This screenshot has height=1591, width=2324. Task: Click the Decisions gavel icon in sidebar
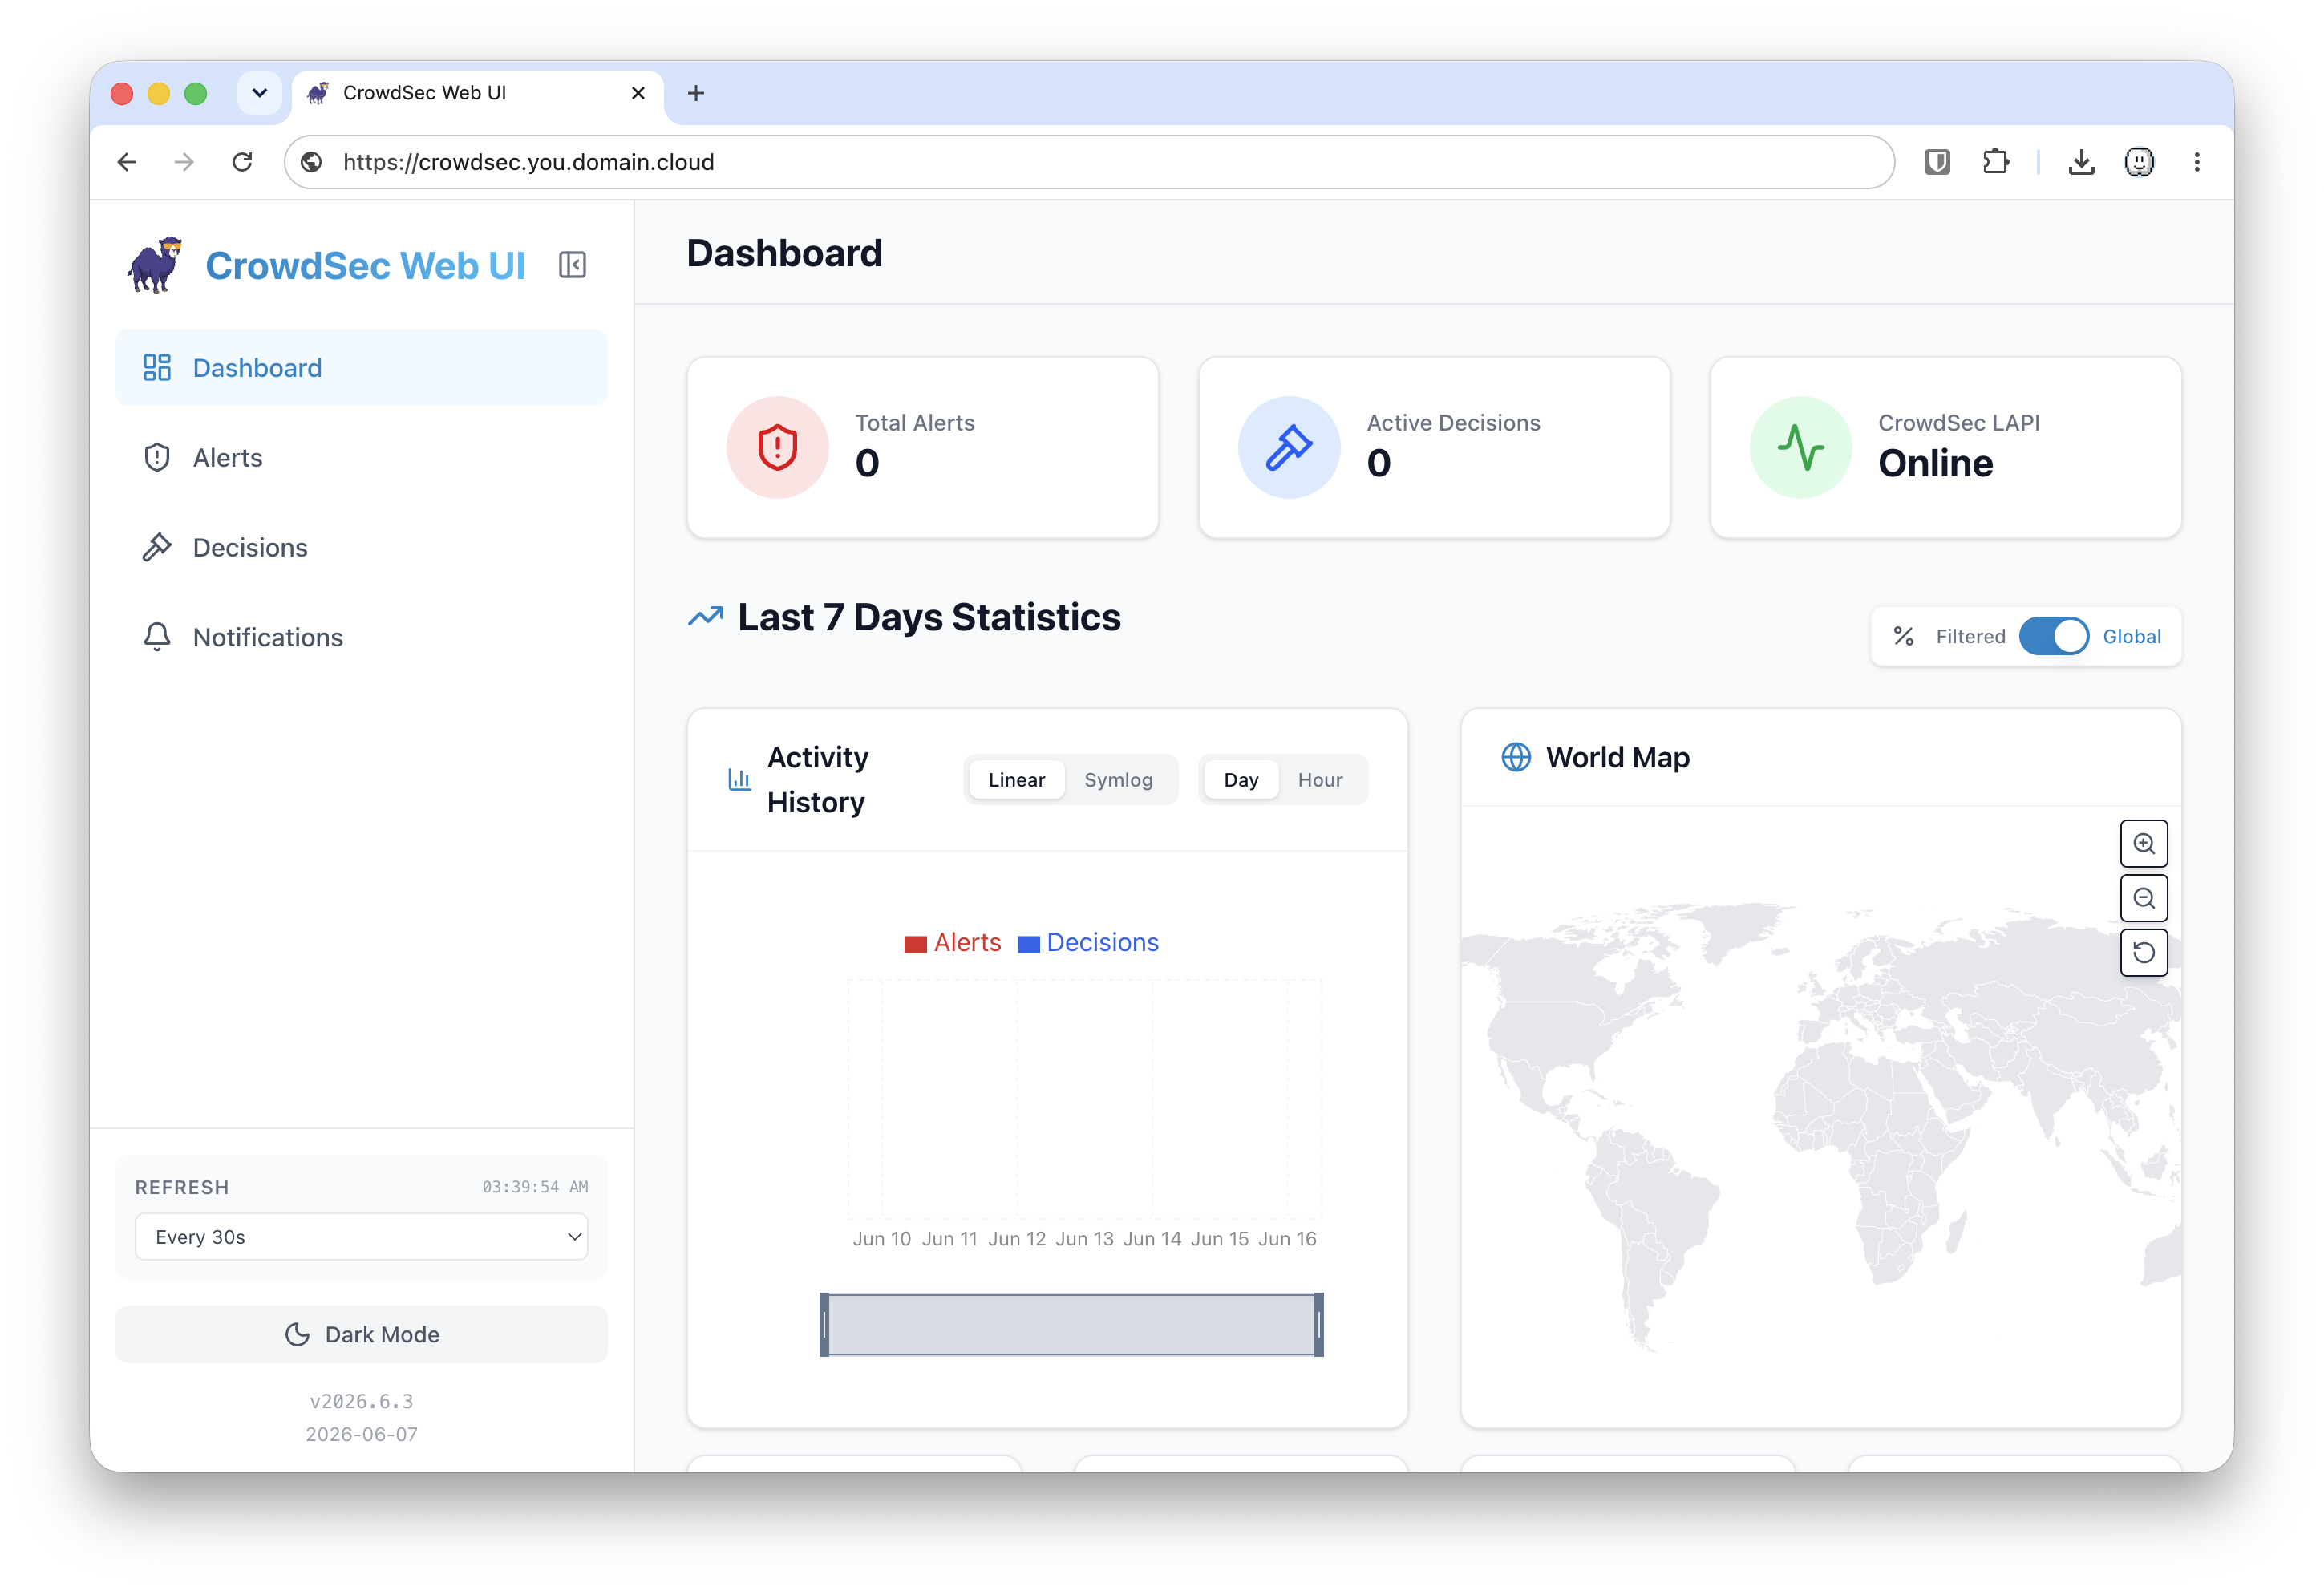(x=157, y=548)
